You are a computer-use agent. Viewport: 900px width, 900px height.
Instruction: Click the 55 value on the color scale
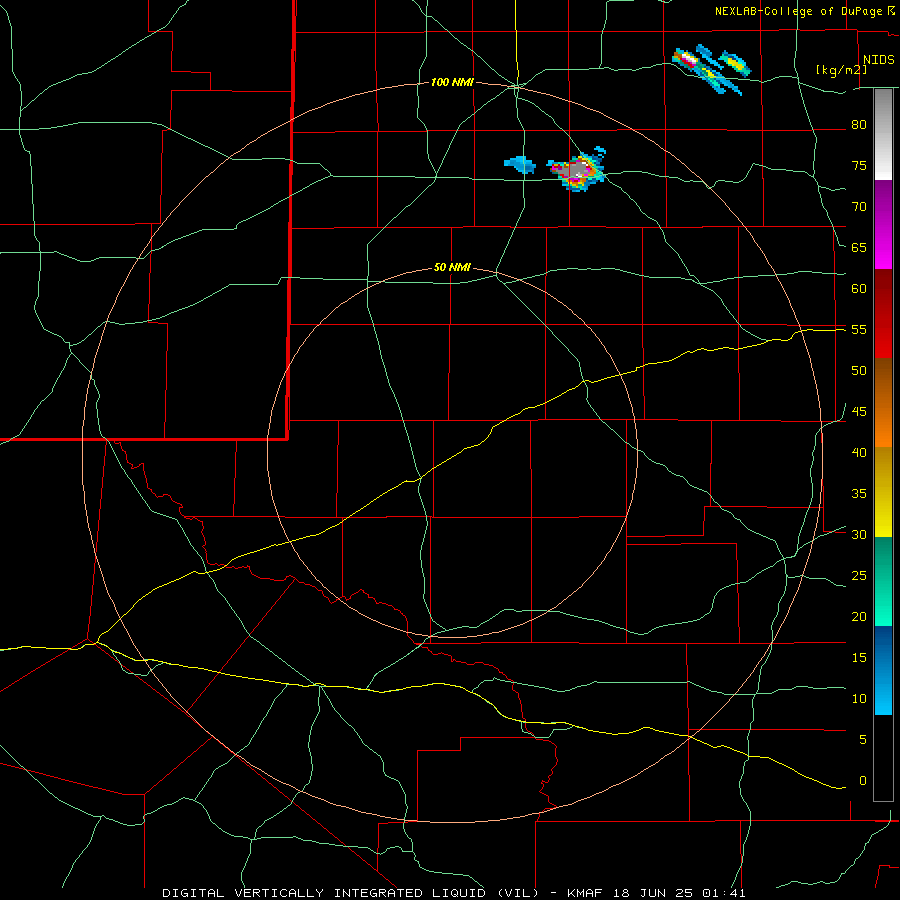(x=859, y=329)
